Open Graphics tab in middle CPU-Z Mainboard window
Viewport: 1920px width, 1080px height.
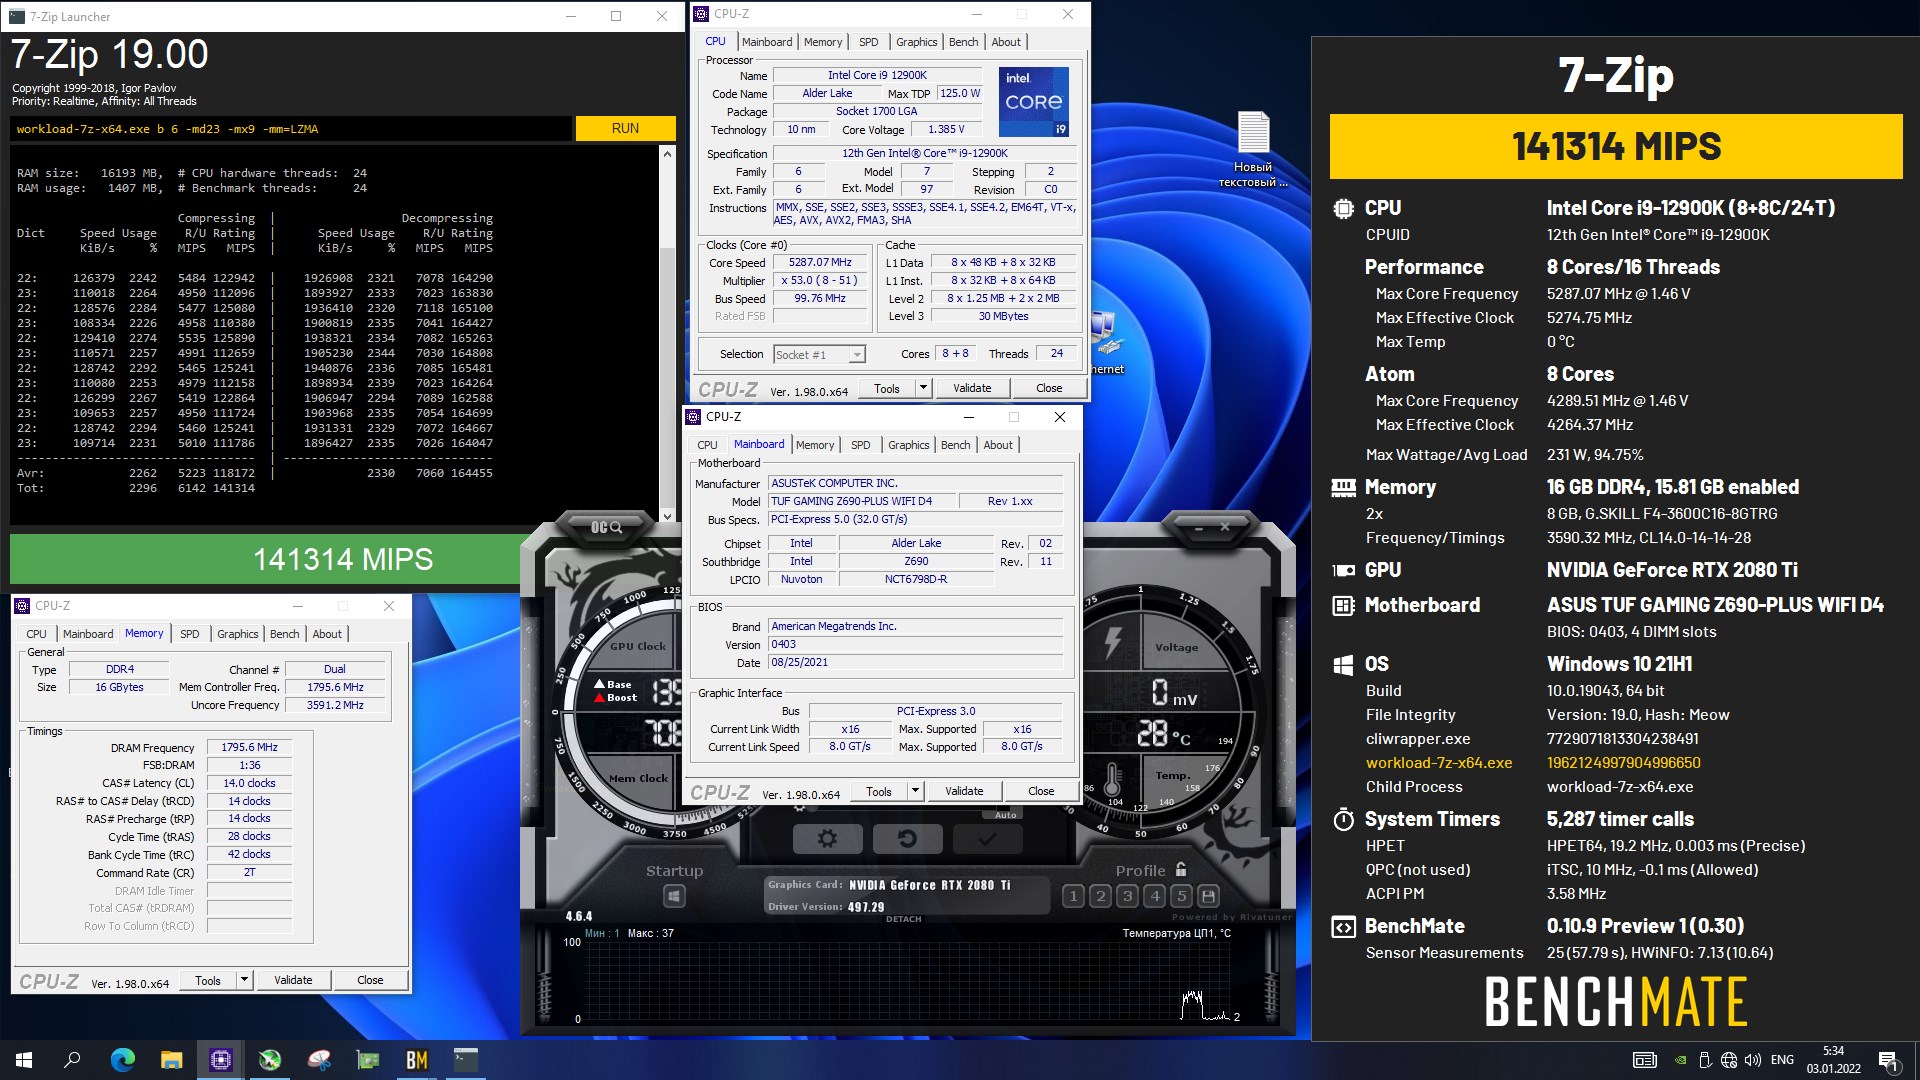click(909, 445)
